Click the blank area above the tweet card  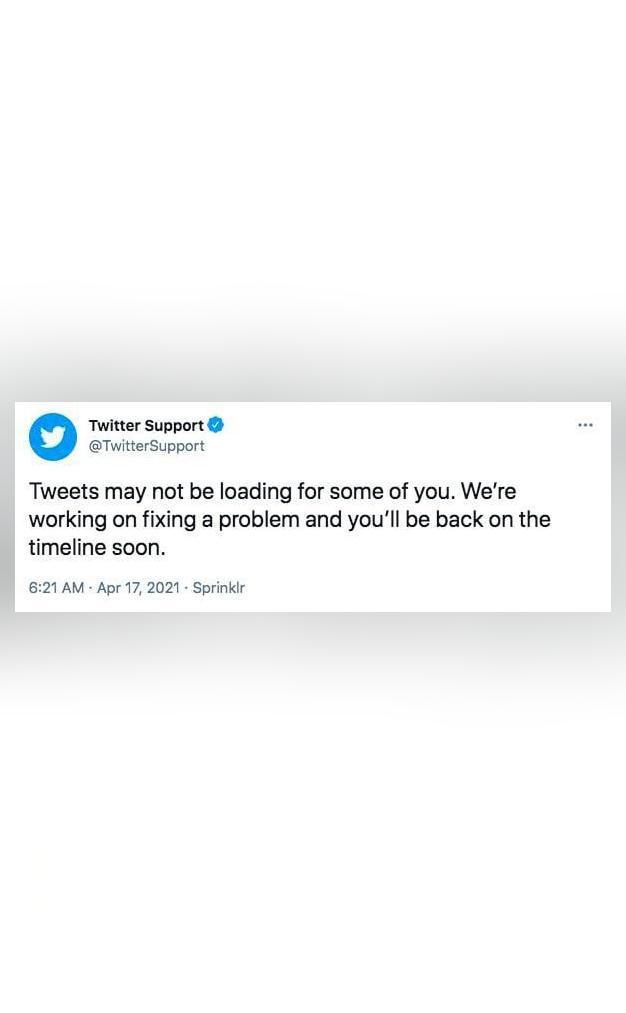[313, 200]
